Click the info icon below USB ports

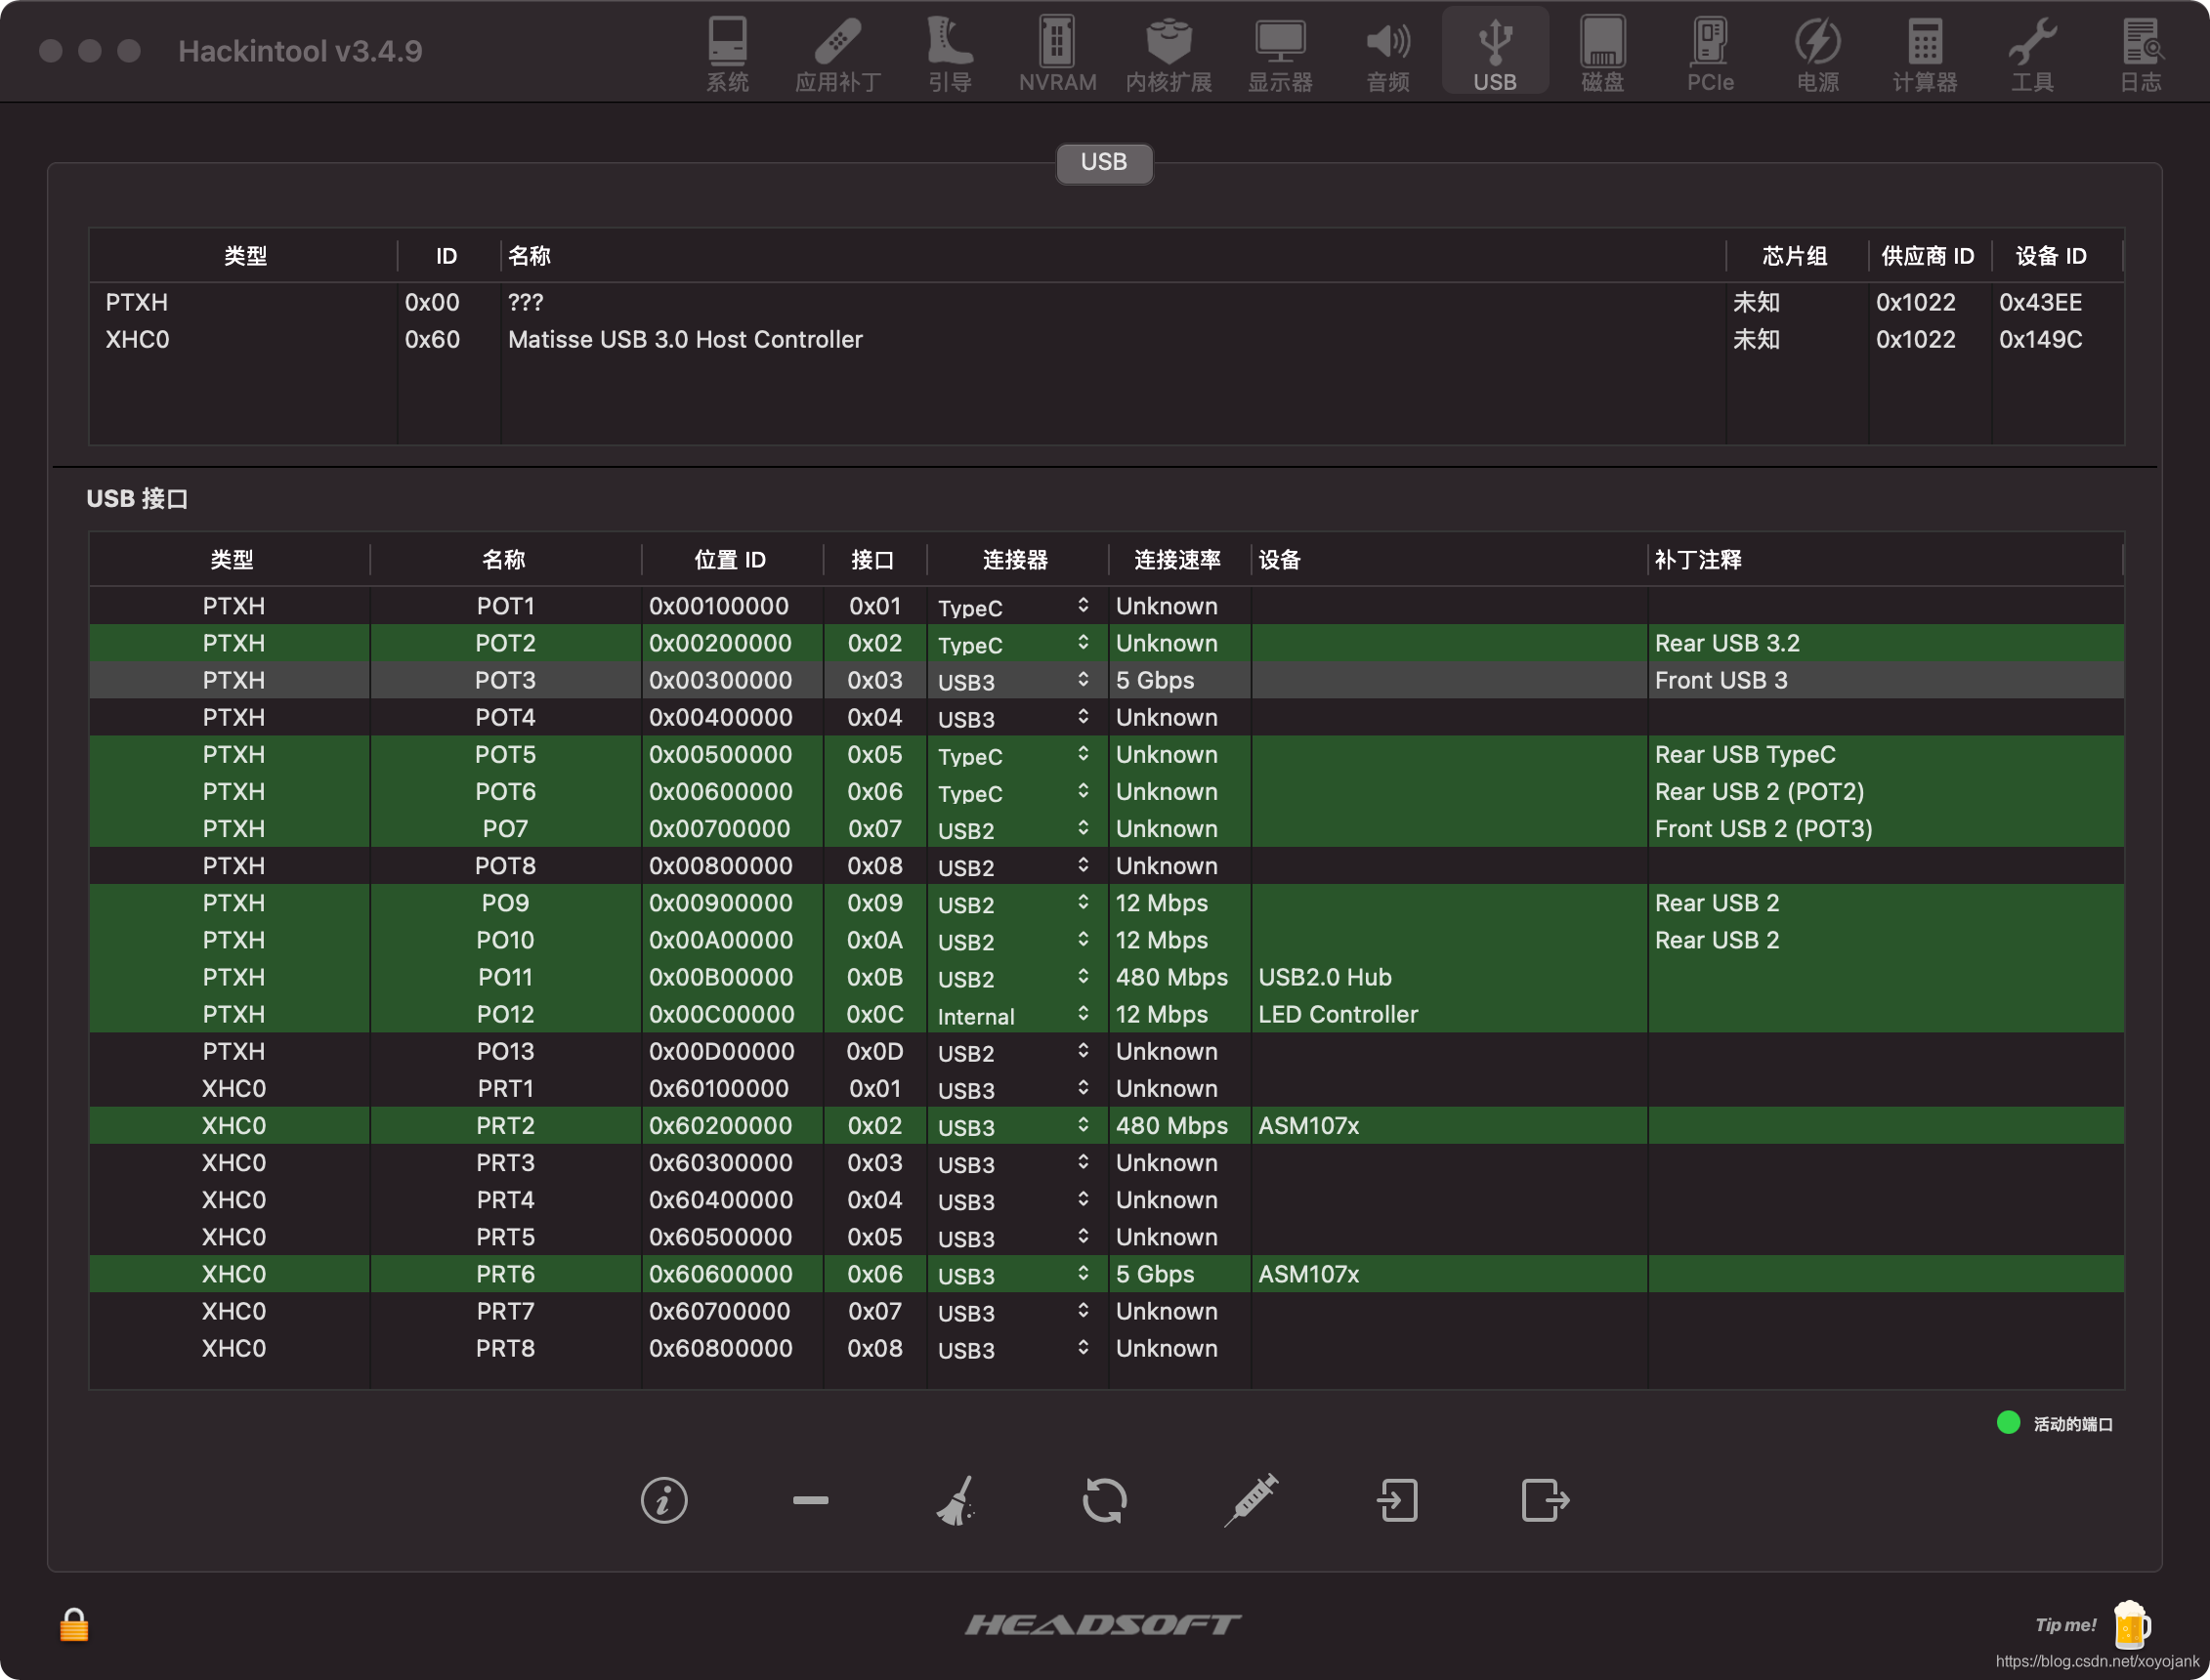(x=664, y=1500)
